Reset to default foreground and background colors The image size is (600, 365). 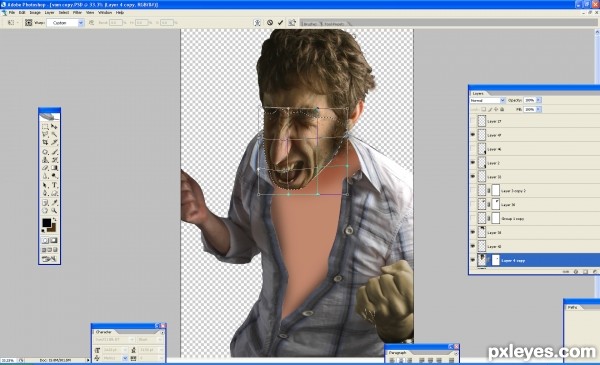pyautogui.click(x=43, y=231)
